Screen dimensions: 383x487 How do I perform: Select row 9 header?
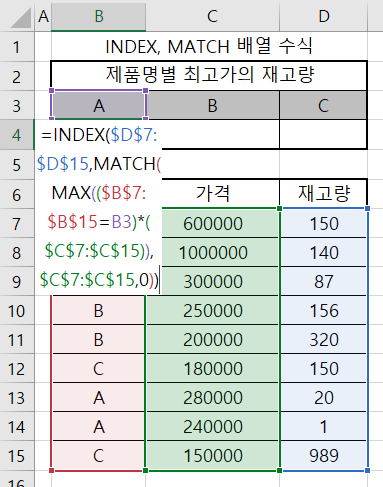[17, 281]
